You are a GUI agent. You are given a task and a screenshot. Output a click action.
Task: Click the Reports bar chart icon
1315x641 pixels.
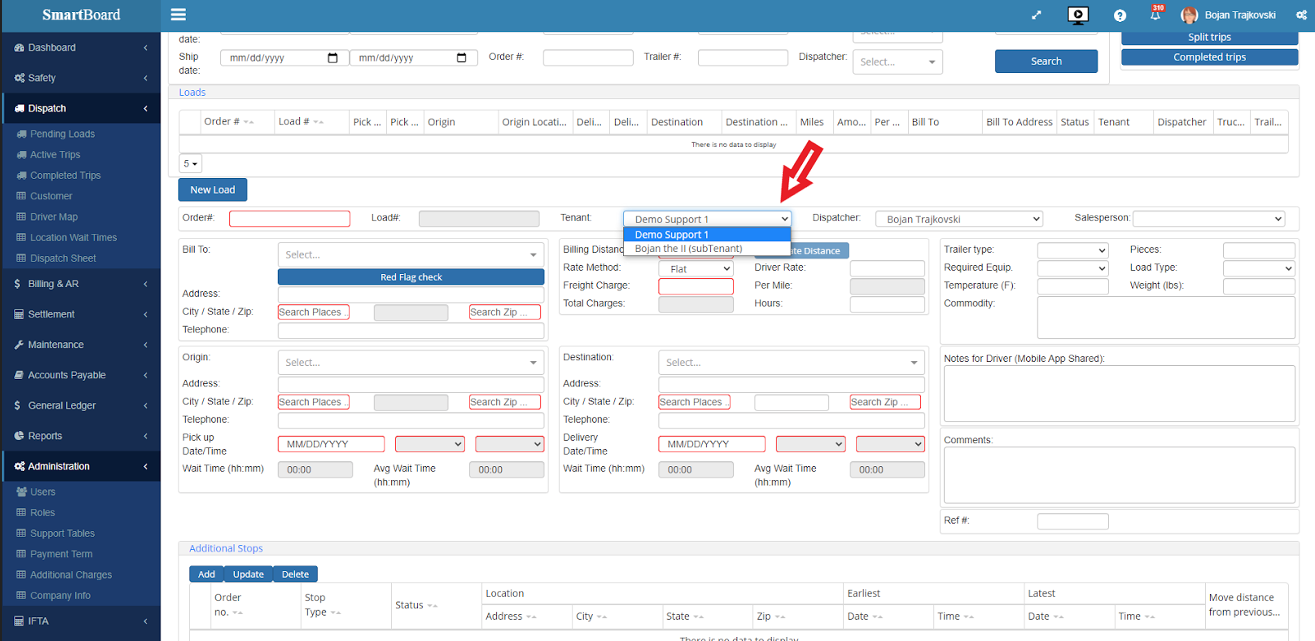[19, 436]
